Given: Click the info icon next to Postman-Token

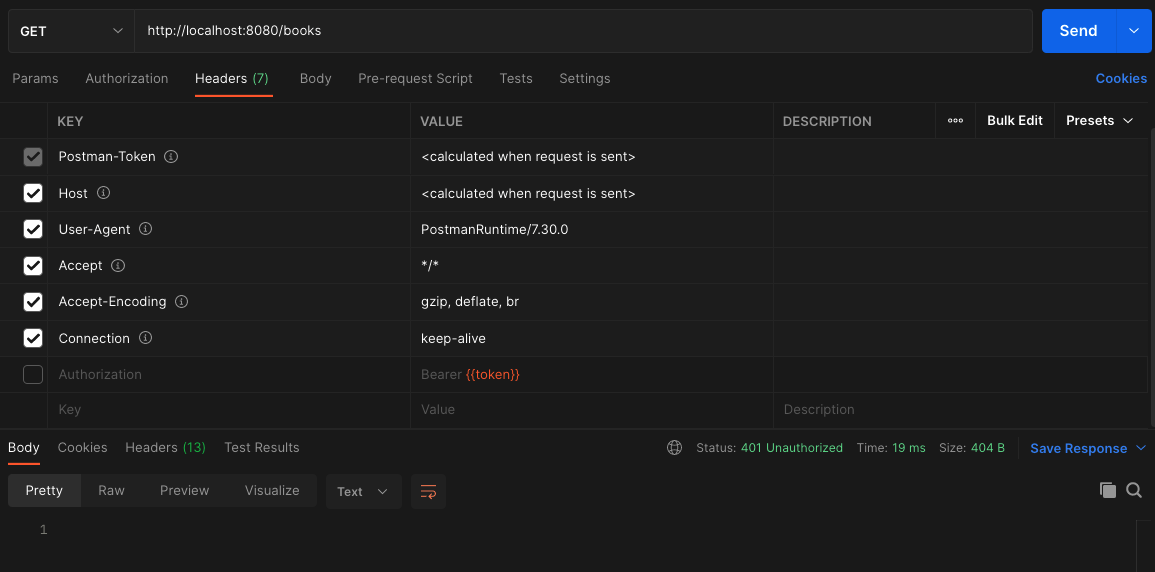Looking at the screenshot, I should (171, 157).
